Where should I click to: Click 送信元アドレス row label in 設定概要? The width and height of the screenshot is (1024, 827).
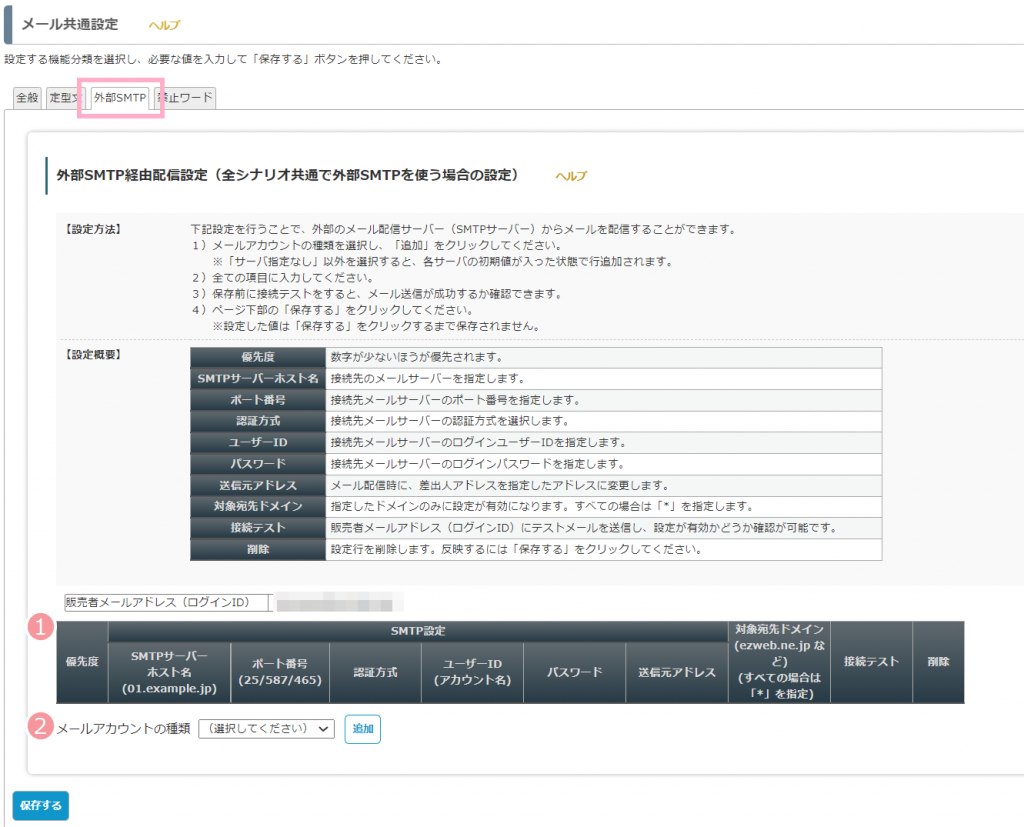pos(258,485)
